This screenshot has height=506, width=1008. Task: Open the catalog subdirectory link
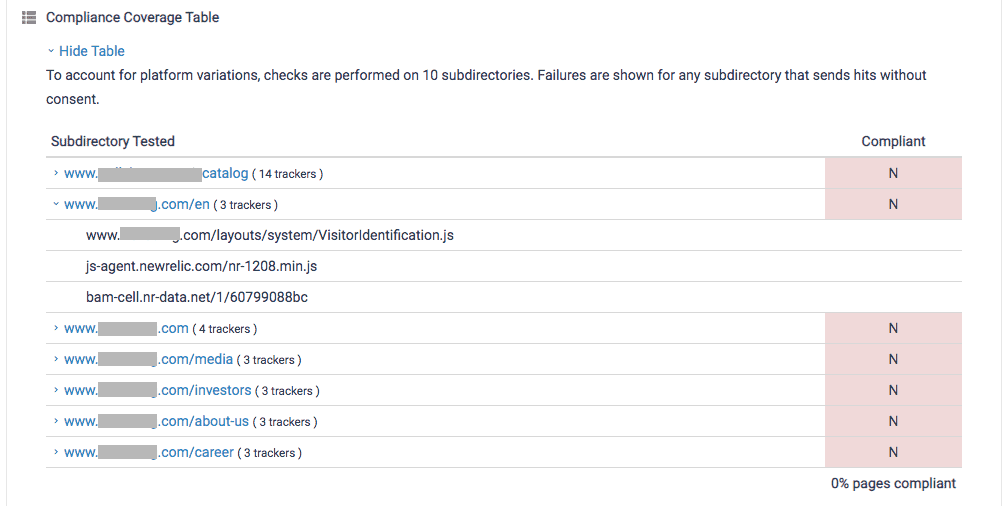156,173
